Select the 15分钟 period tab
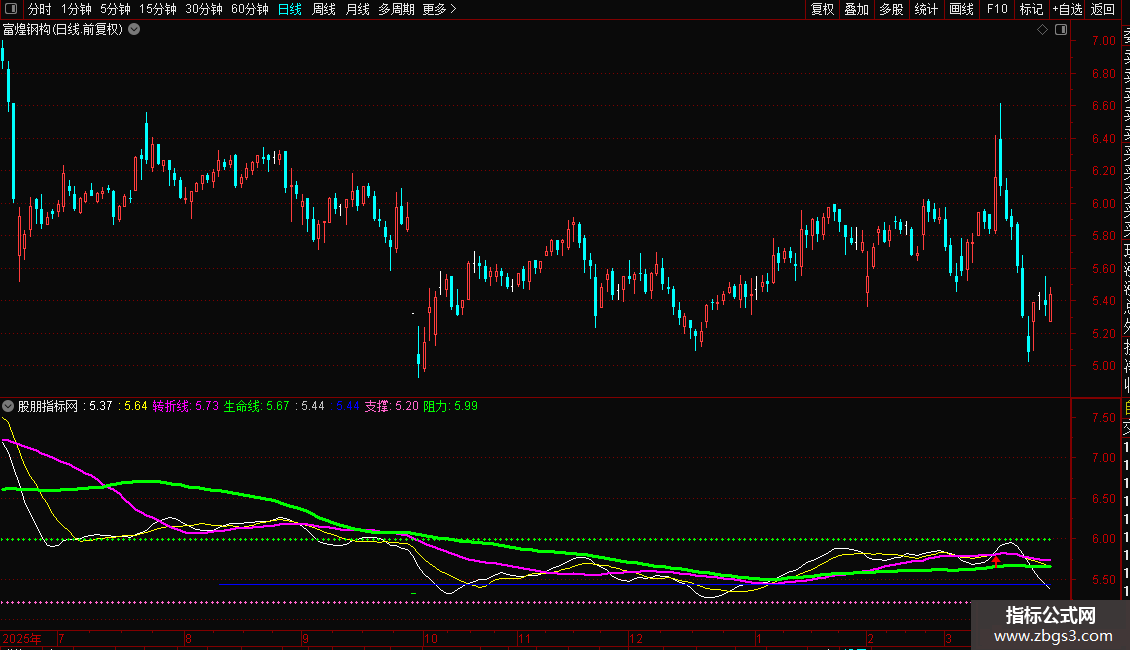The width and height of the screenshot is (1130, 650). point(158,9)
